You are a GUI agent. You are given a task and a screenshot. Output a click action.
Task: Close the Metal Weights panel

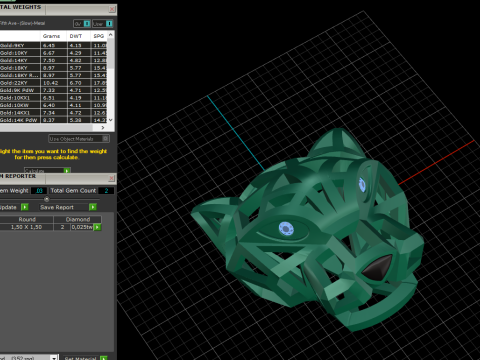coord(112,9)
